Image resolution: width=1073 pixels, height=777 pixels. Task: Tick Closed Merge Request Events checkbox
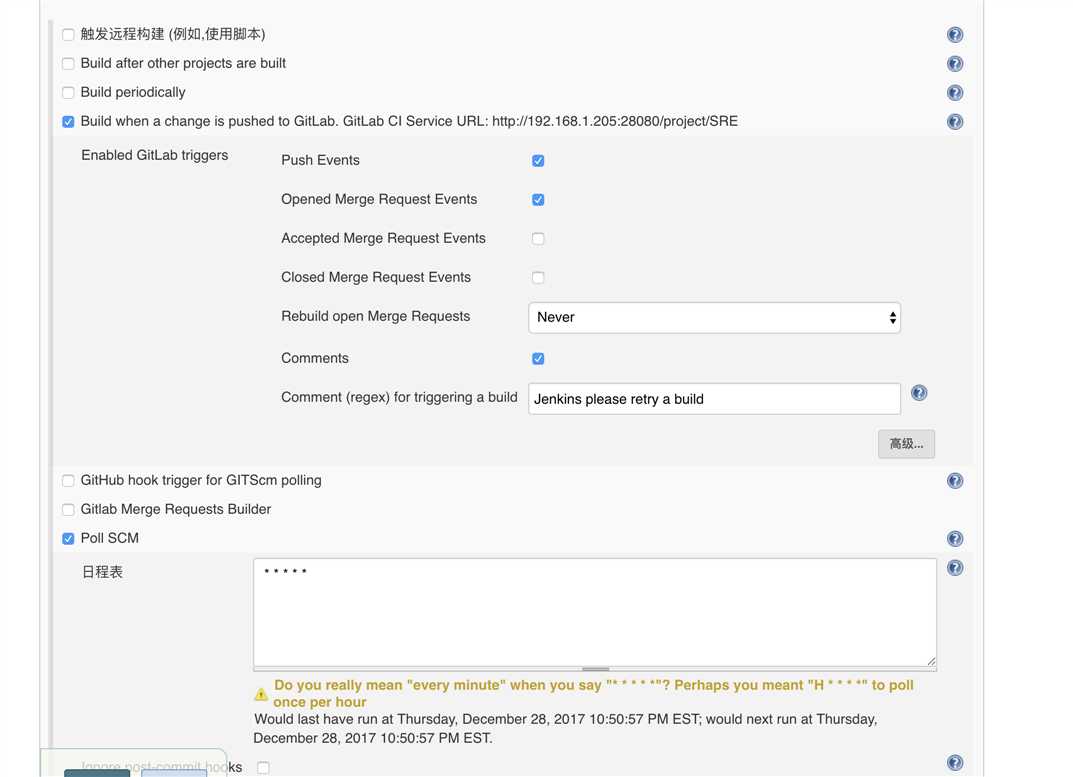click(538, 278)
